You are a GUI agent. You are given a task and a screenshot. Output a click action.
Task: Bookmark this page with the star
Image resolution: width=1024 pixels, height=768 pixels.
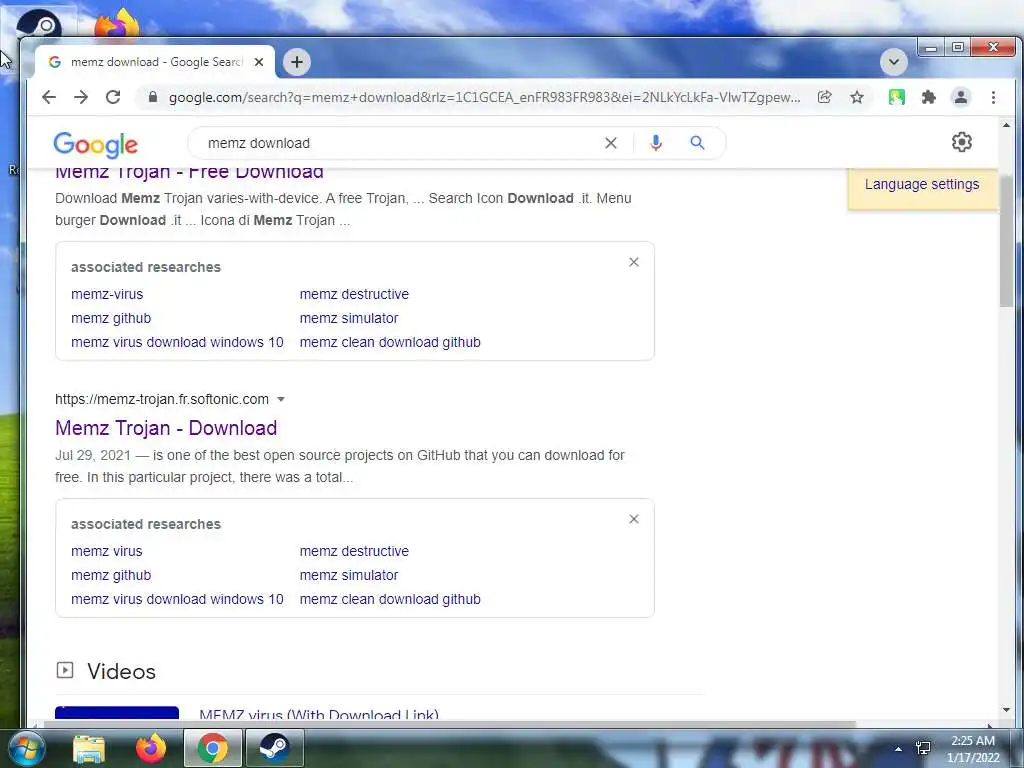click(x=857, y=97)
